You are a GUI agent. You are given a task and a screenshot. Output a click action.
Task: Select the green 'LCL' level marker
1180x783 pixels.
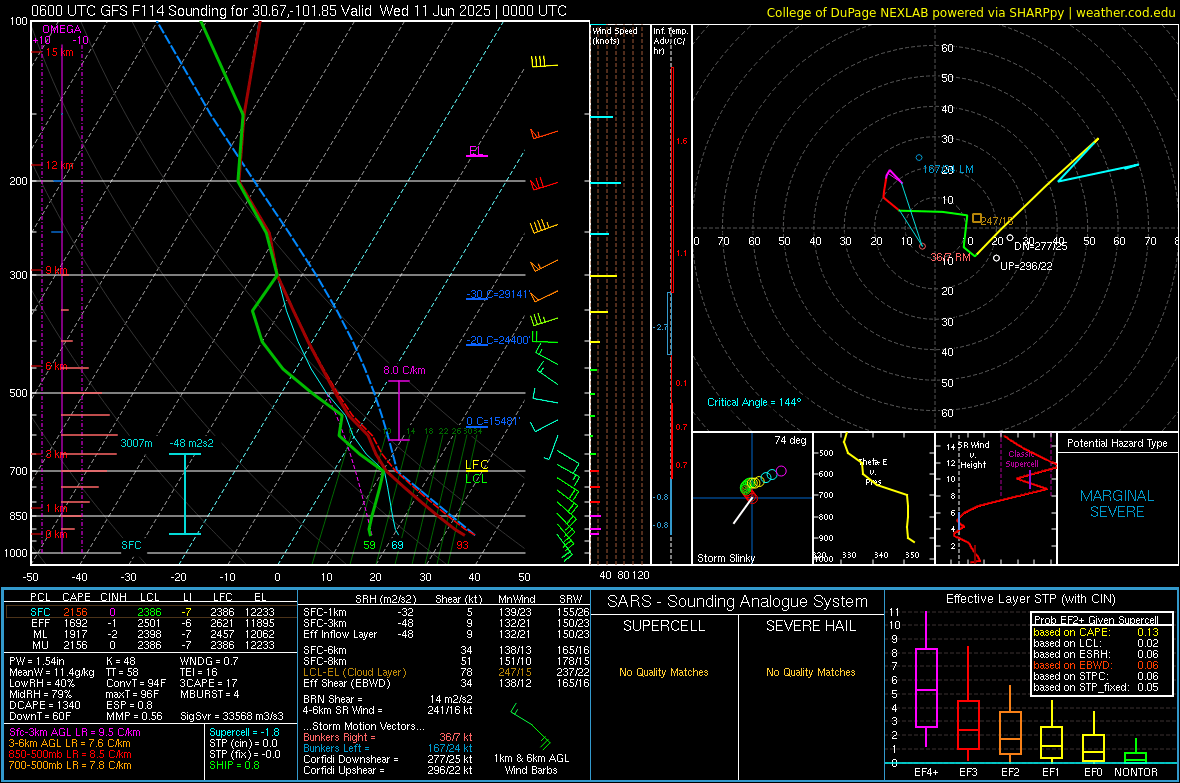pos(476,479)
